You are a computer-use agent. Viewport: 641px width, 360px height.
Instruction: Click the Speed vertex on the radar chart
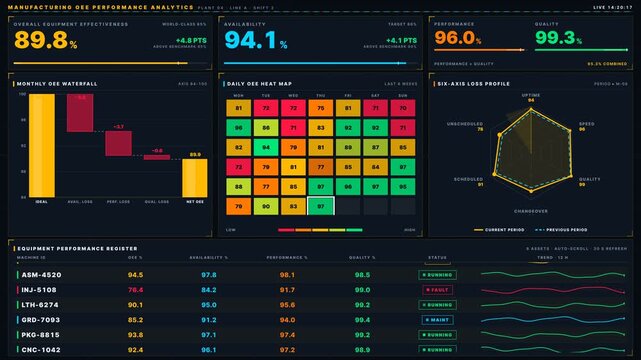[x=570, y=131]
